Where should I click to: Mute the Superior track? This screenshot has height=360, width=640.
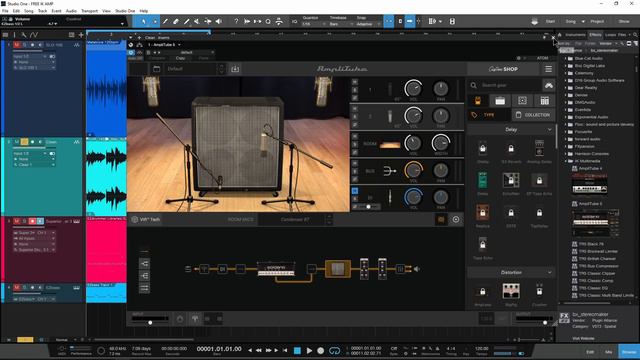(x=17, y=221)
